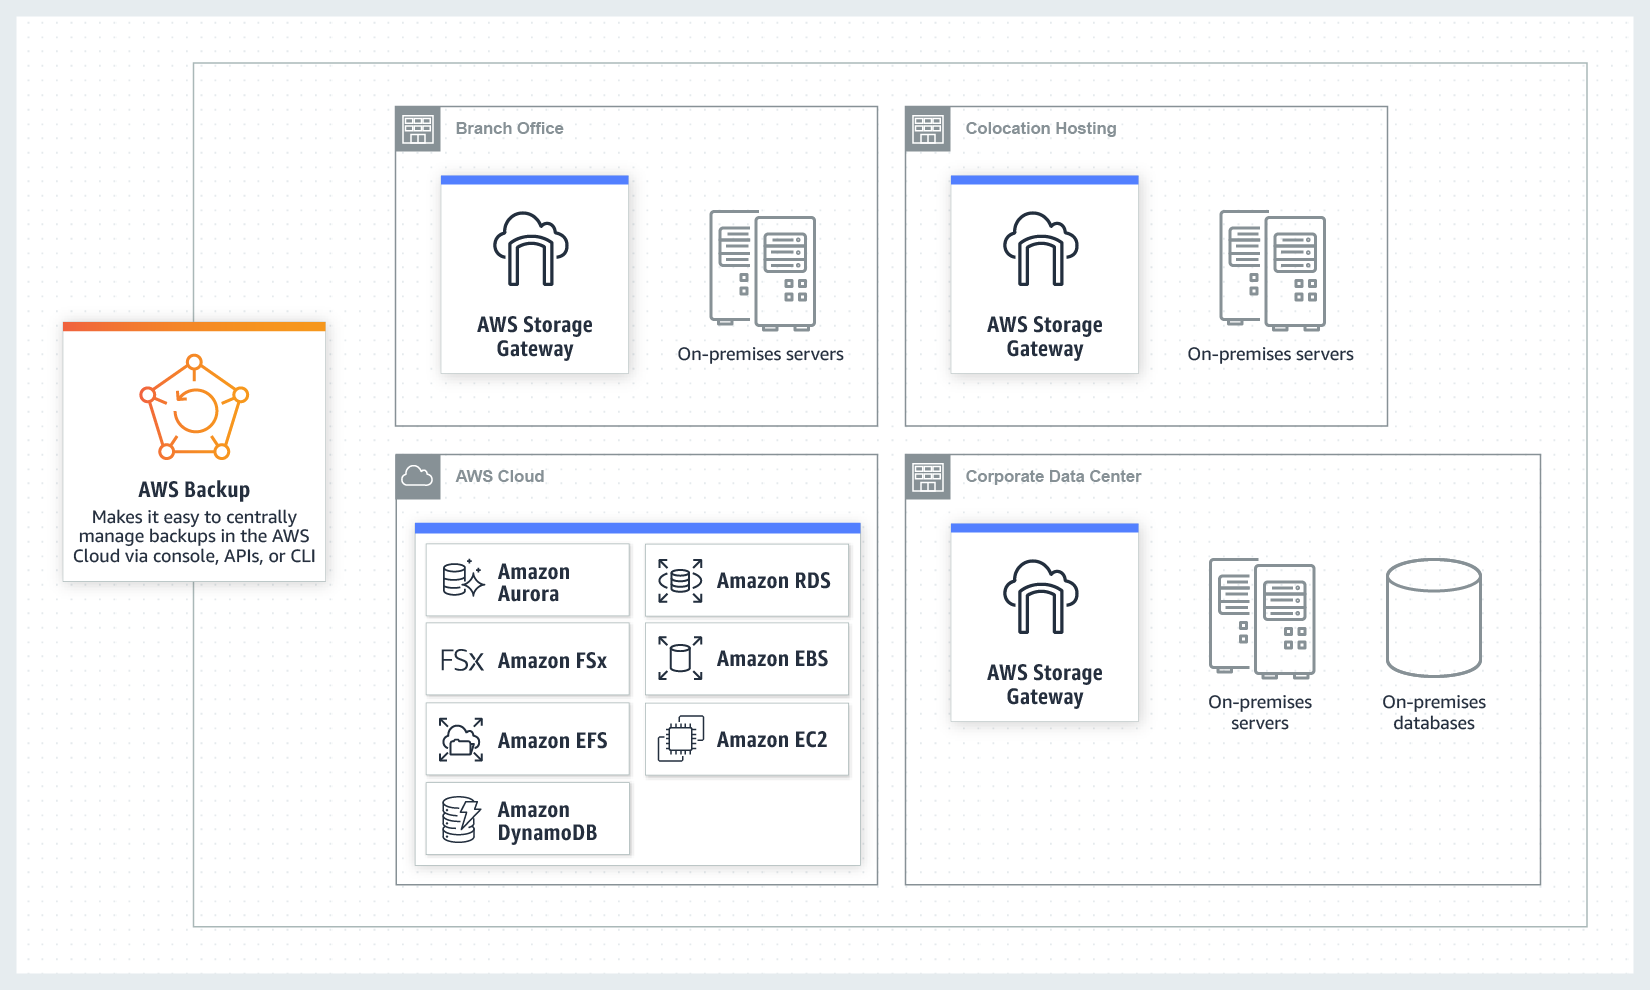Screen dimensions: 1650x990
Task: Click the 'AWS Backup' title text
Action: [x=194, y=490]
